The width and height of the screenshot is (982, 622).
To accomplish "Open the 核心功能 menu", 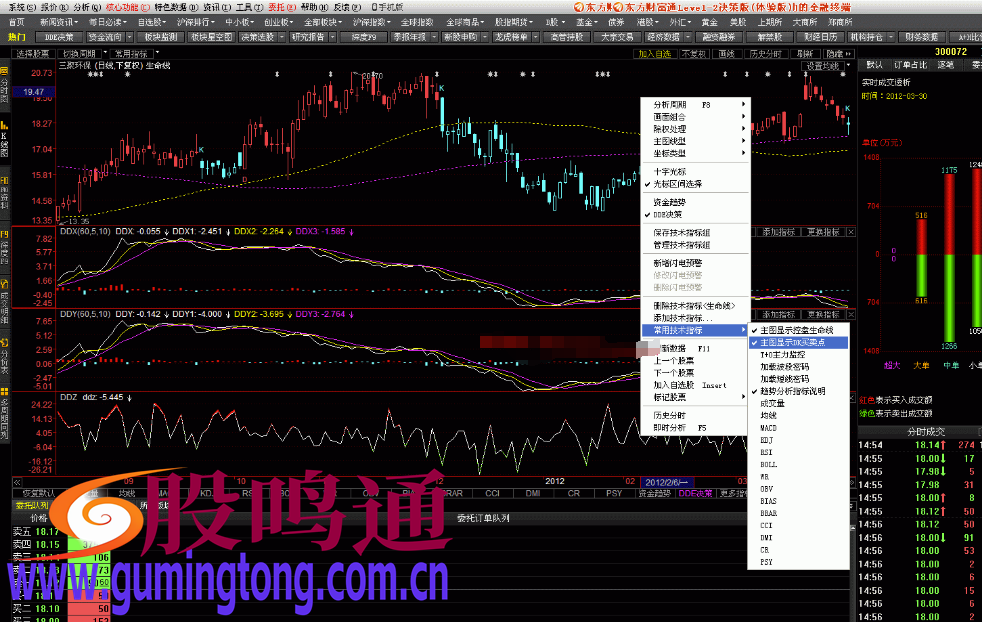I will [x=127, y=7].
